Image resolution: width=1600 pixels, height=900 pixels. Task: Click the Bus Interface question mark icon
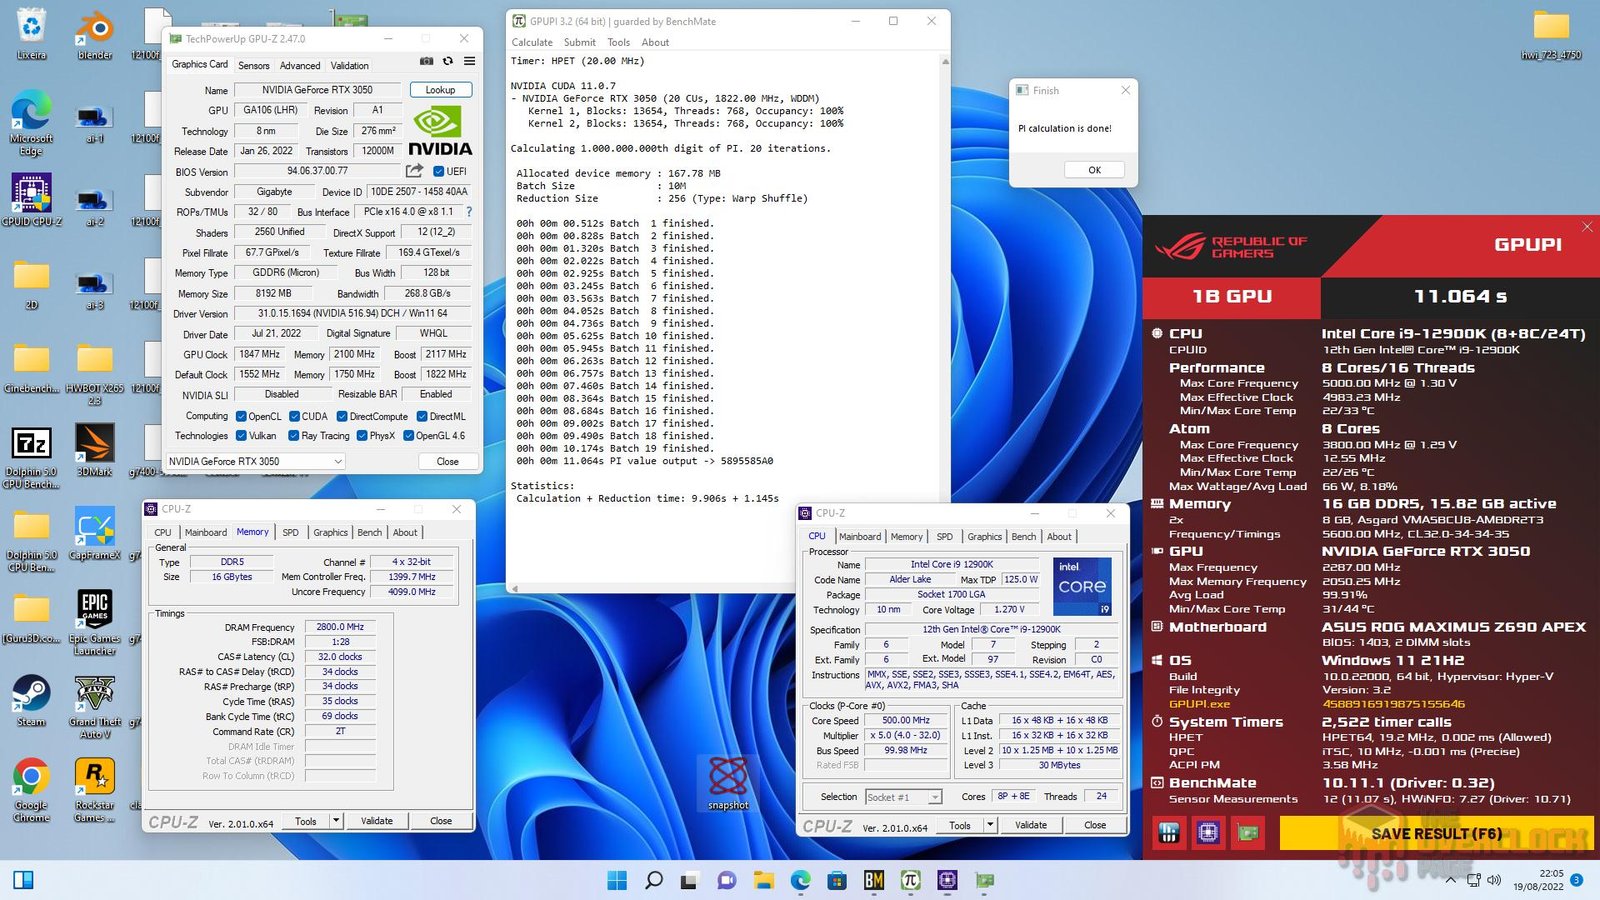[469, 212]
